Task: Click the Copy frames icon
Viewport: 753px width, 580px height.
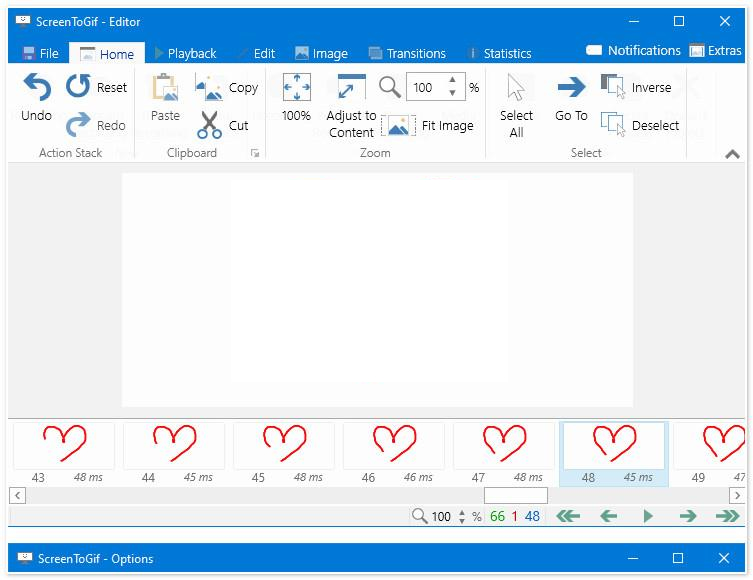Action: (209, 87)
